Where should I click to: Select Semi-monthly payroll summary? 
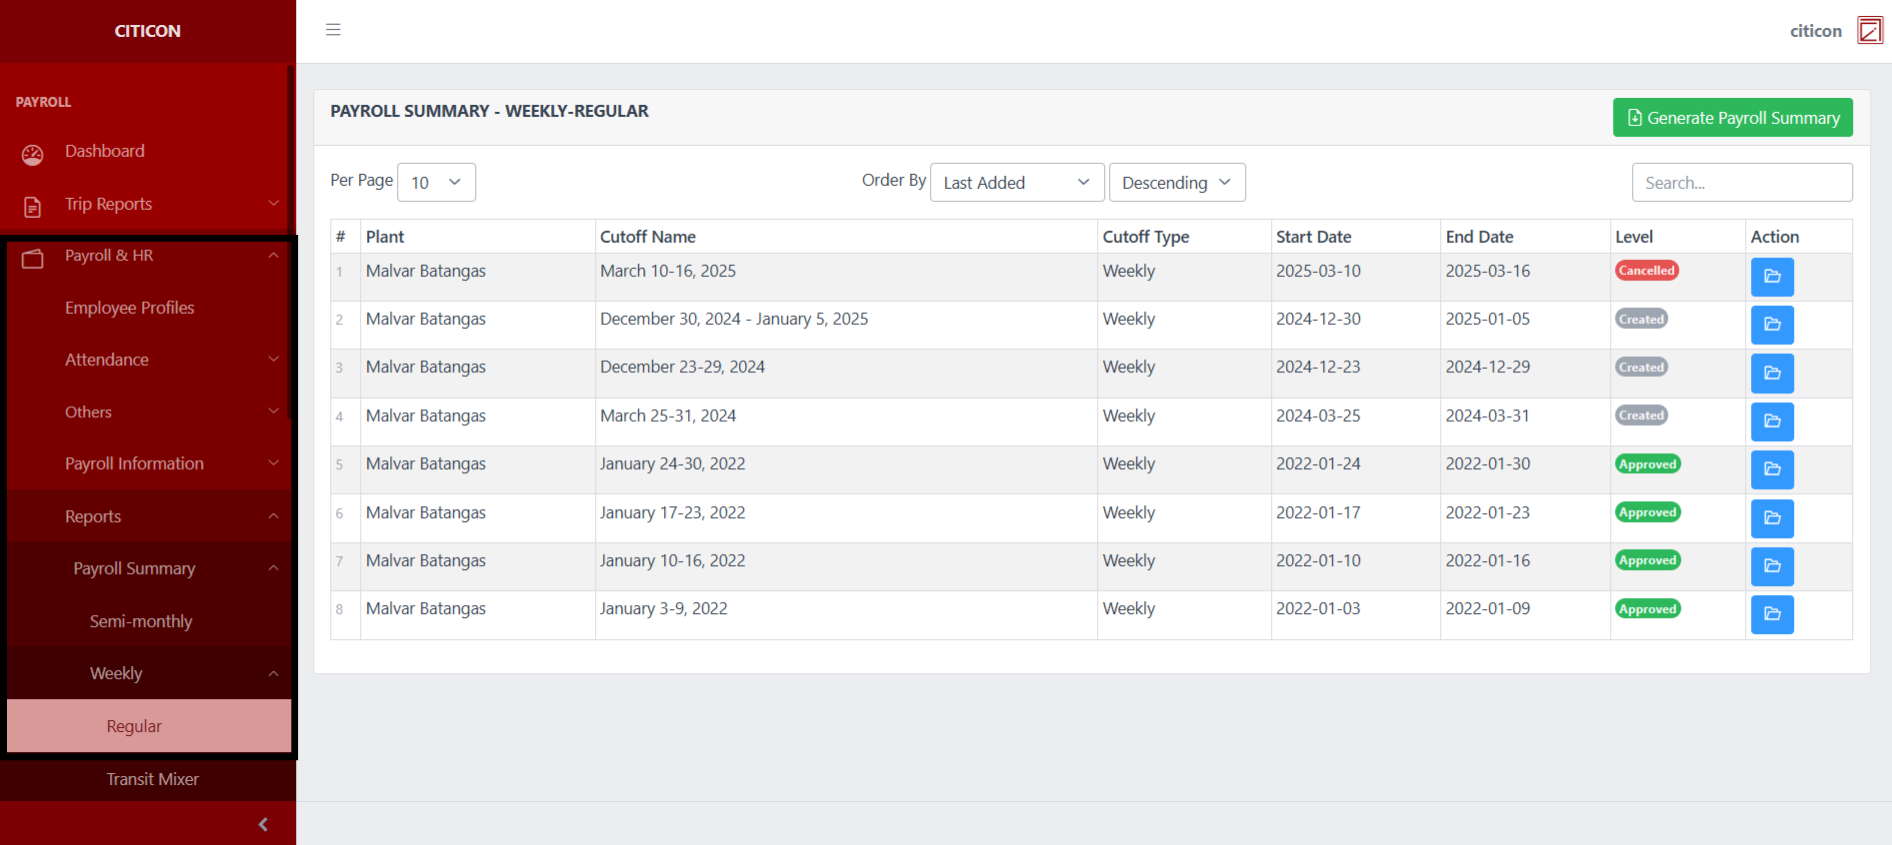[141, 621]
